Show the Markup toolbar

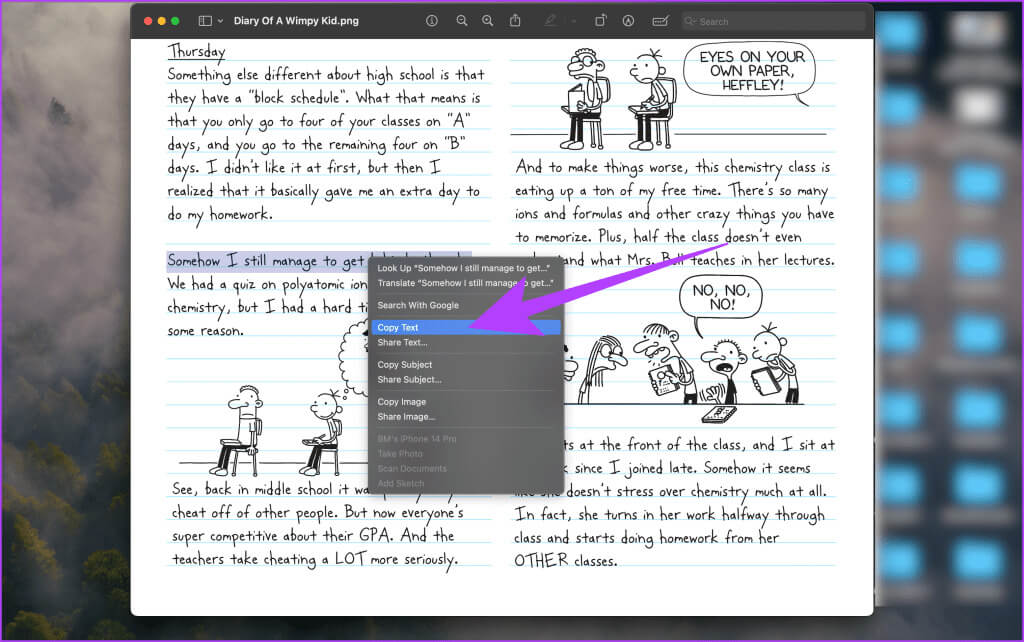628,21
